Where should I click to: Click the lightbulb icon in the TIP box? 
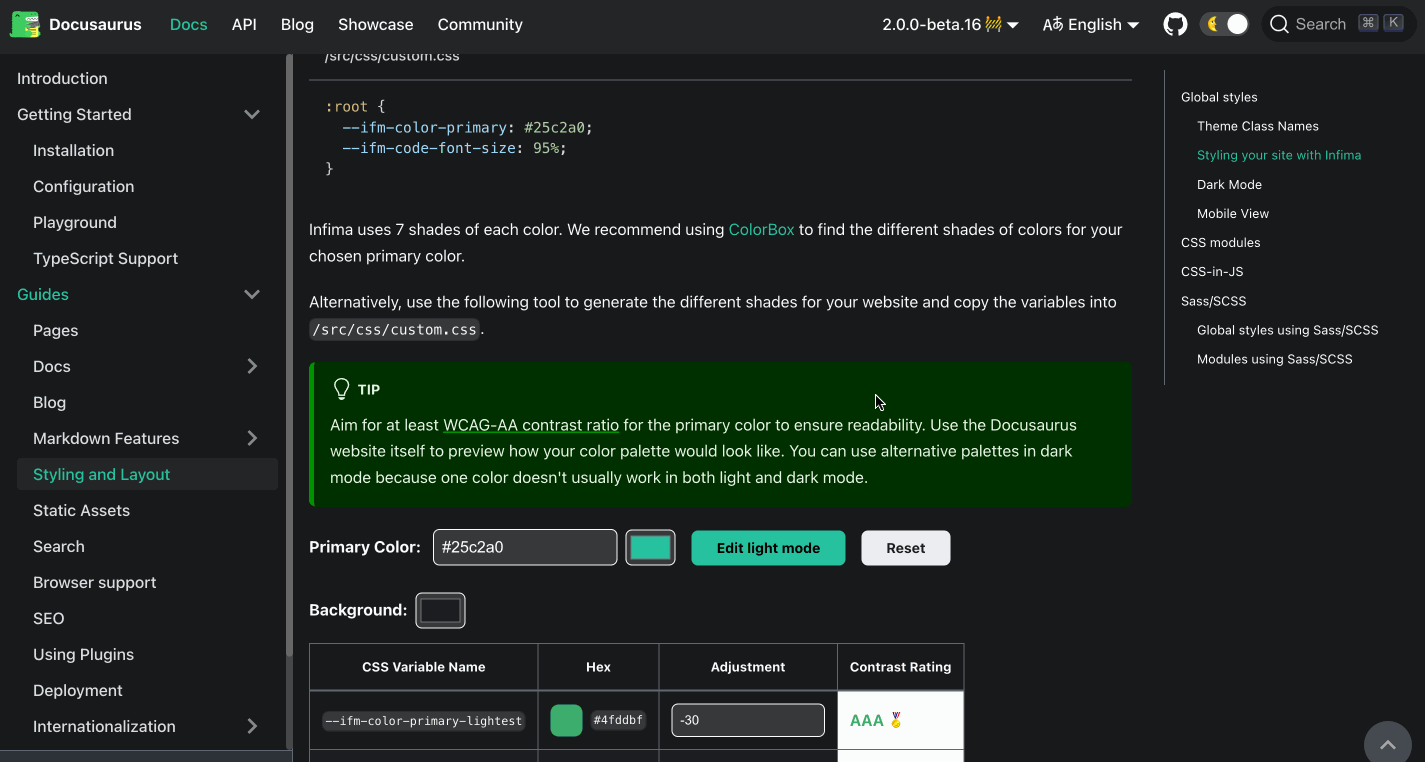click(339, 389)
